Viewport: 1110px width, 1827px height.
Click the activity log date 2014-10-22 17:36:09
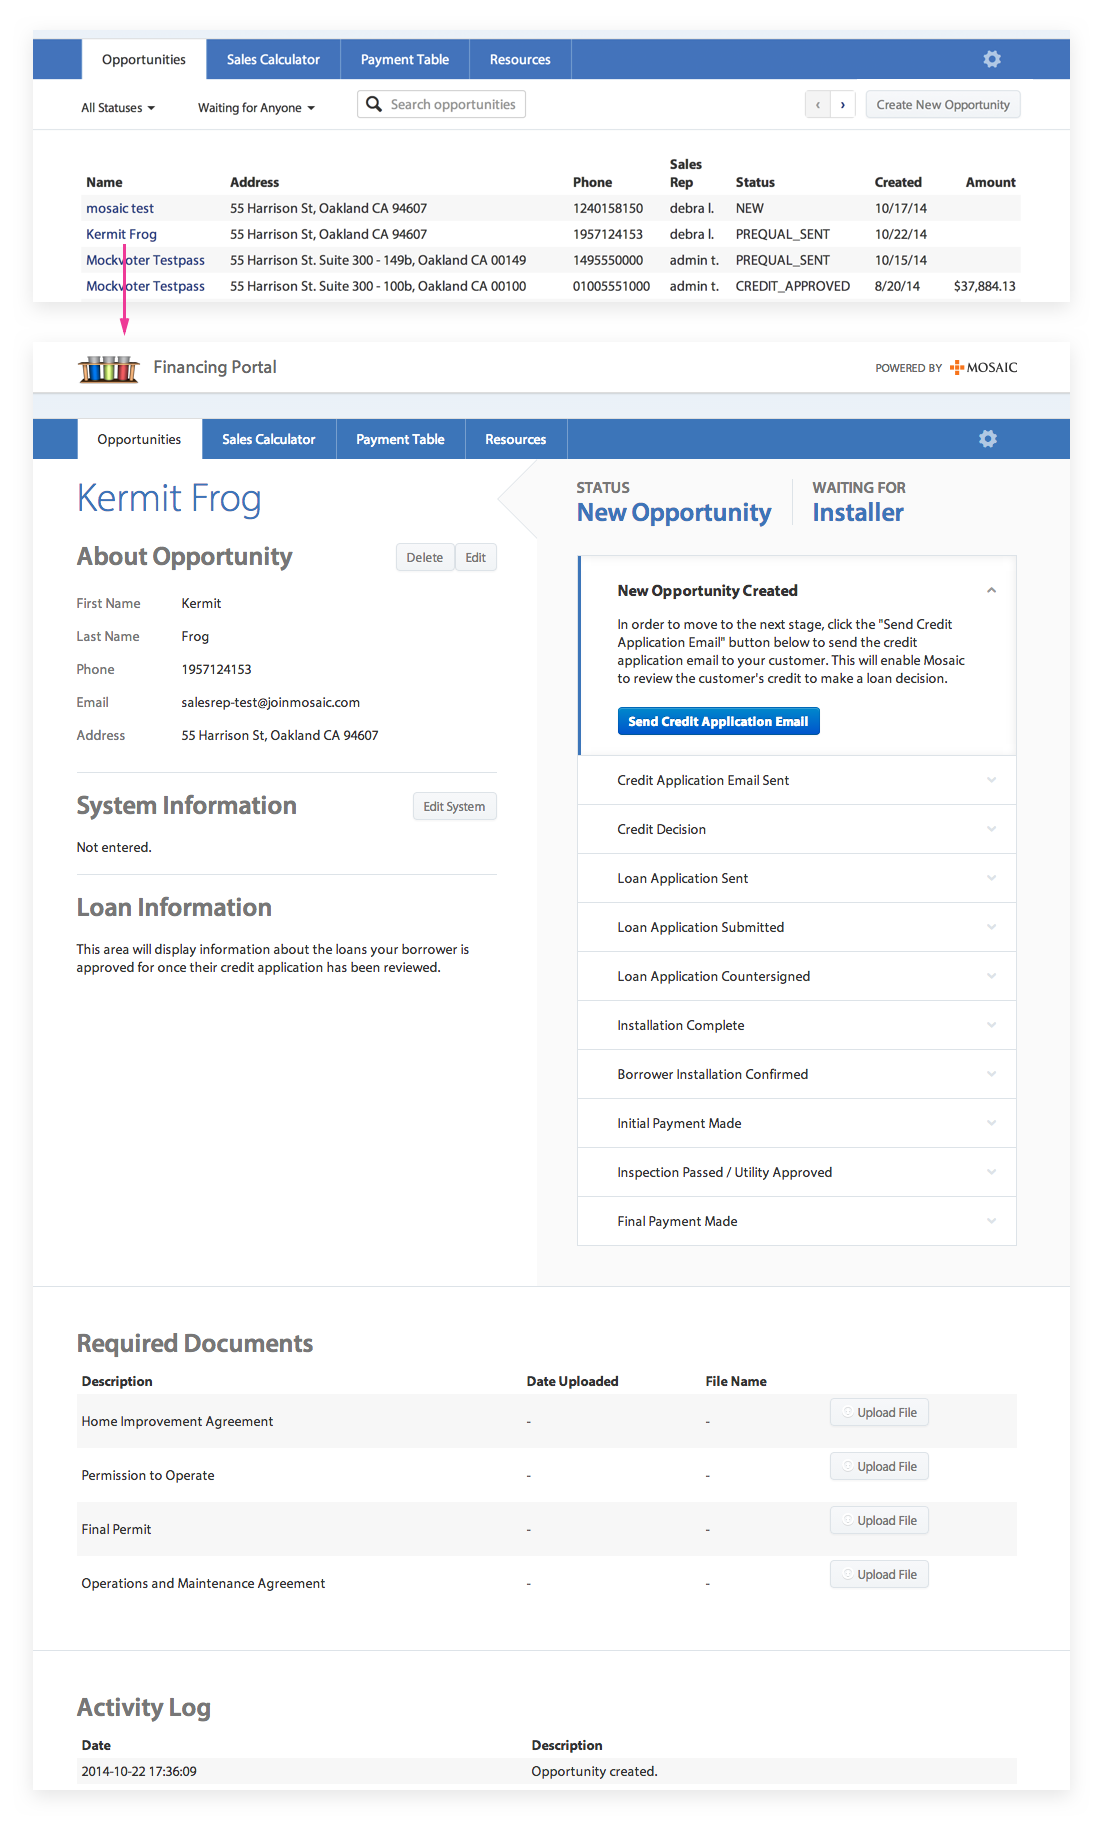139,1771
